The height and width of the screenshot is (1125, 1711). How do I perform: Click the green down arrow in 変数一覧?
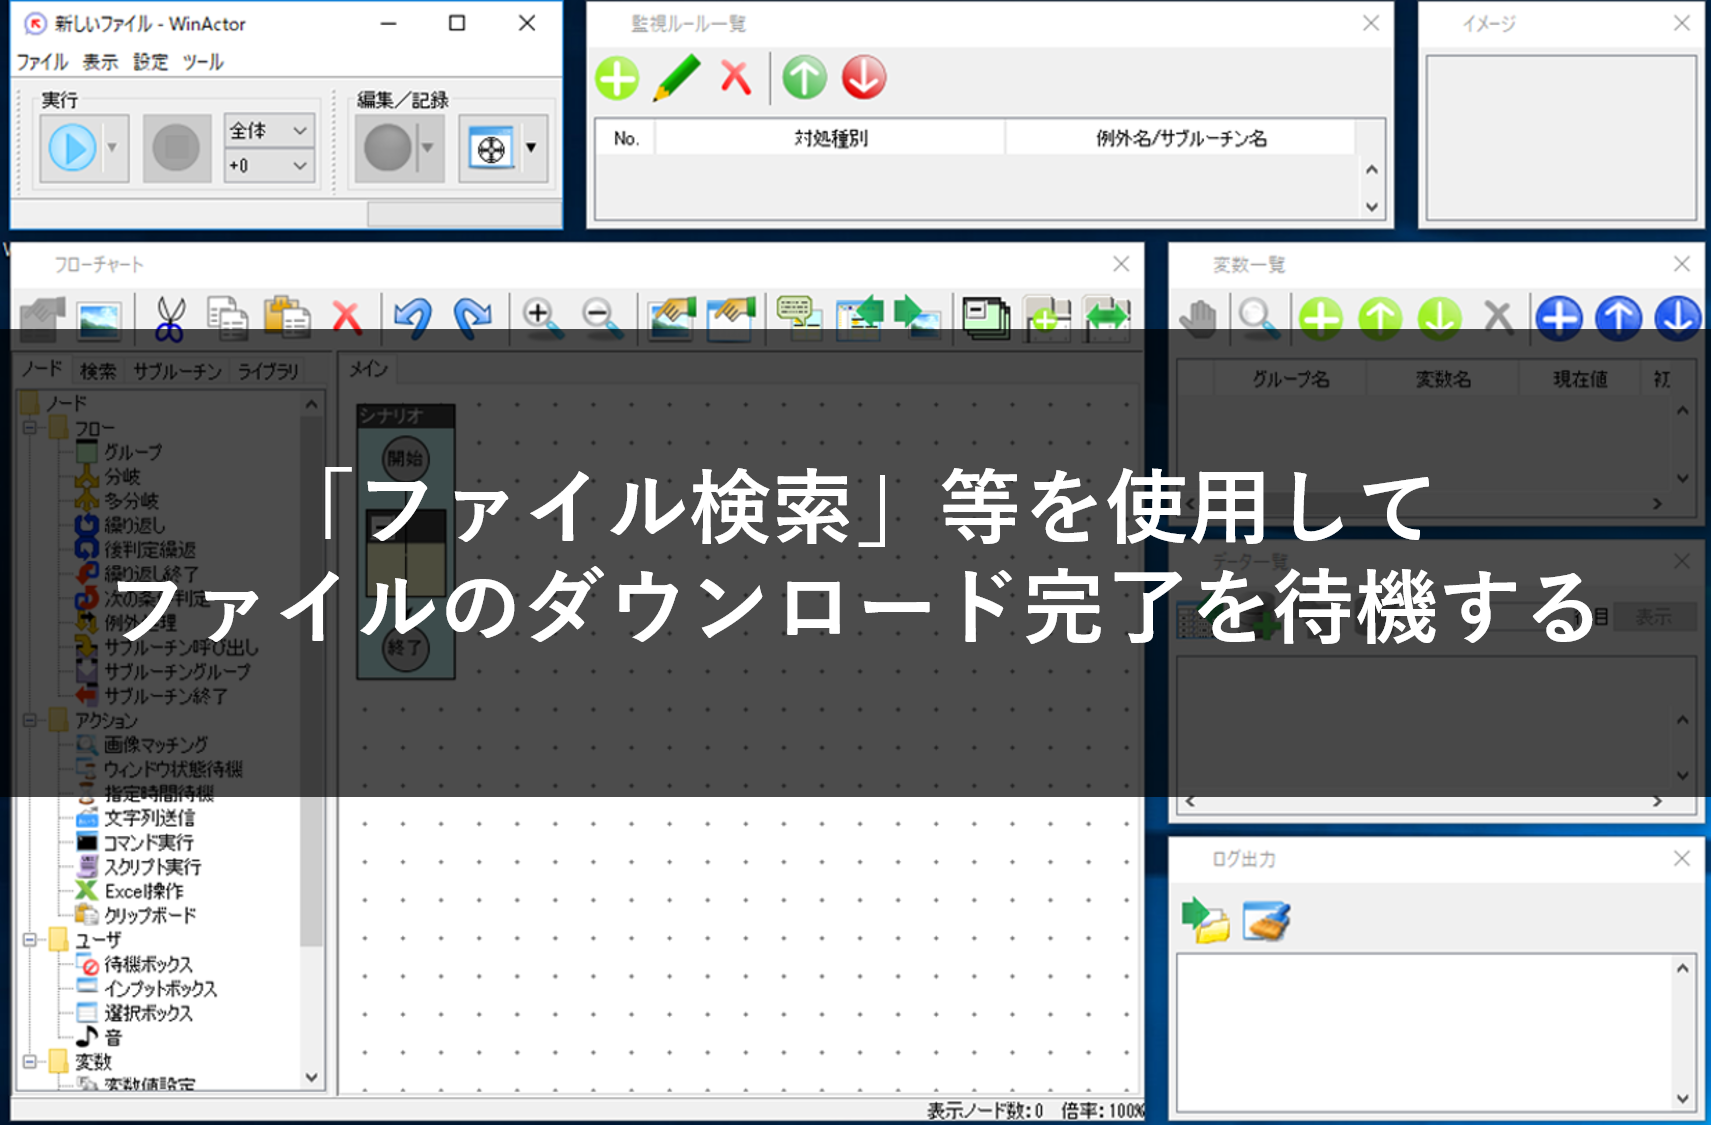(x=1440, y=317)
